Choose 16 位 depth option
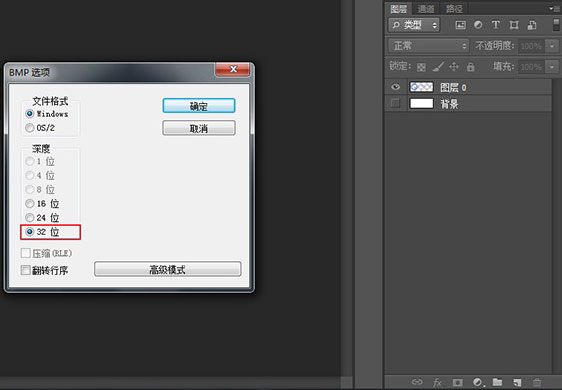Viewport: 562px width, 390px height. coord(42,204)
